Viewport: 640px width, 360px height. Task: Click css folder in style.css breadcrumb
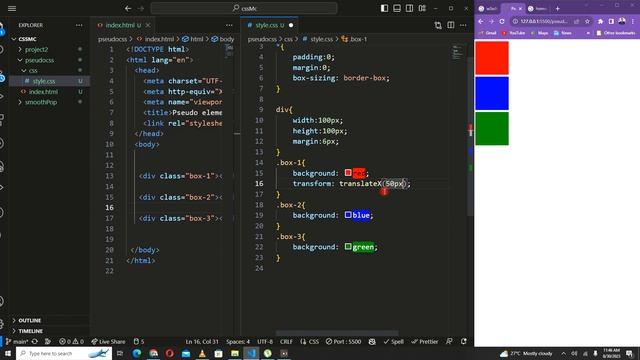coord(288,39)
